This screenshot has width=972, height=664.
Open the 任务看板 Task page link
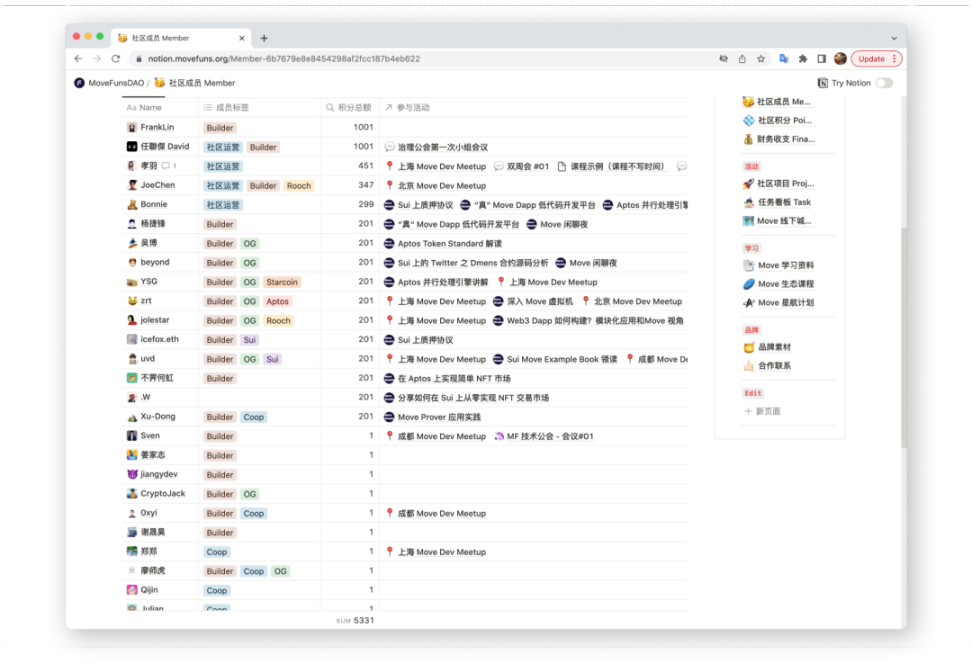pos(784,202)
